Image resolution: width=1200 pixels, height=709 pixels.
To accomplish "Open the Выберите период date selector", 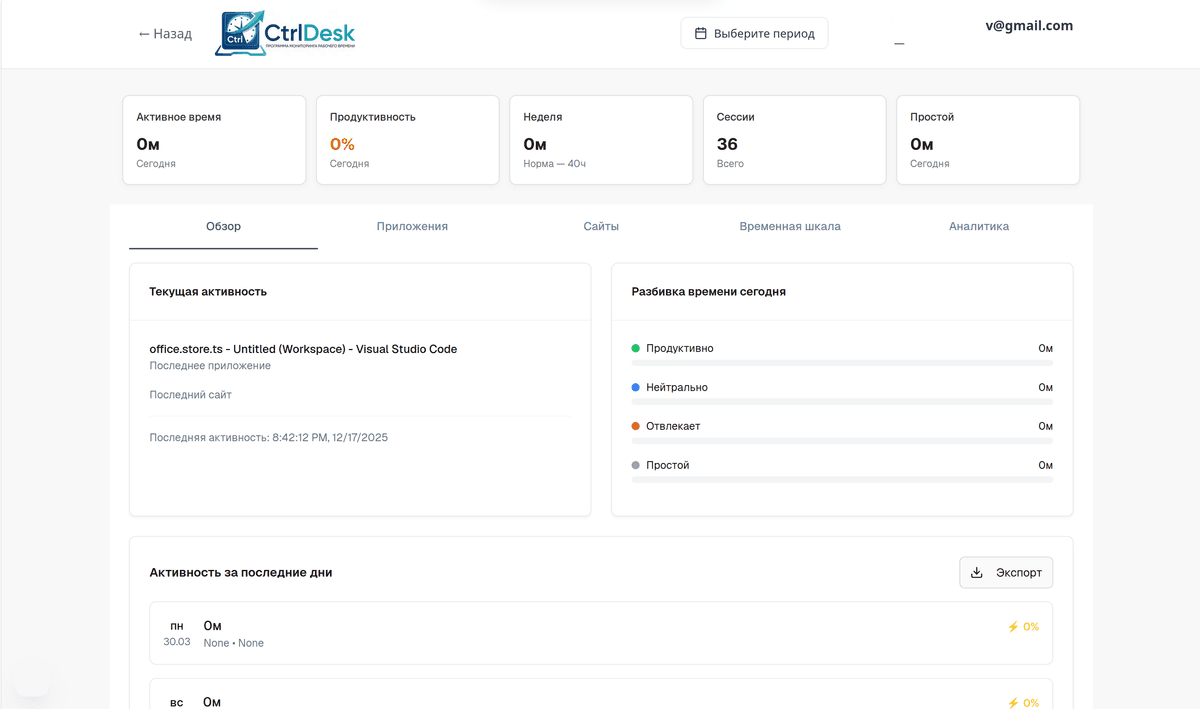I will pyautogui.click(x=754, y=33).
